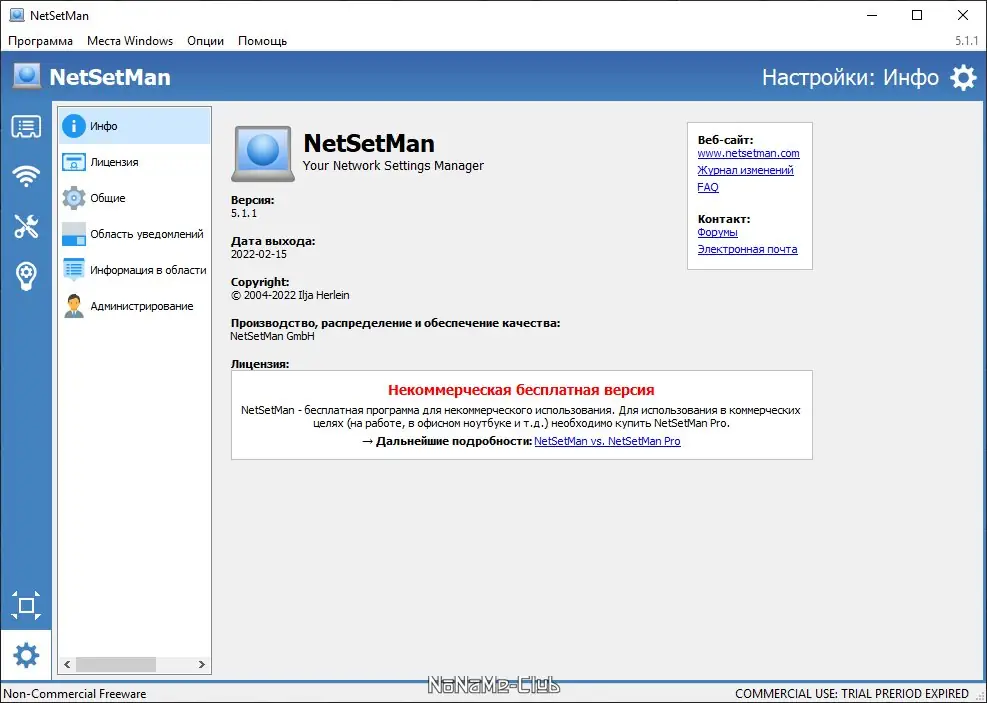Open the www.netsetman.com website link
Viewport: 987px width, 703px height.
[748, 153]
